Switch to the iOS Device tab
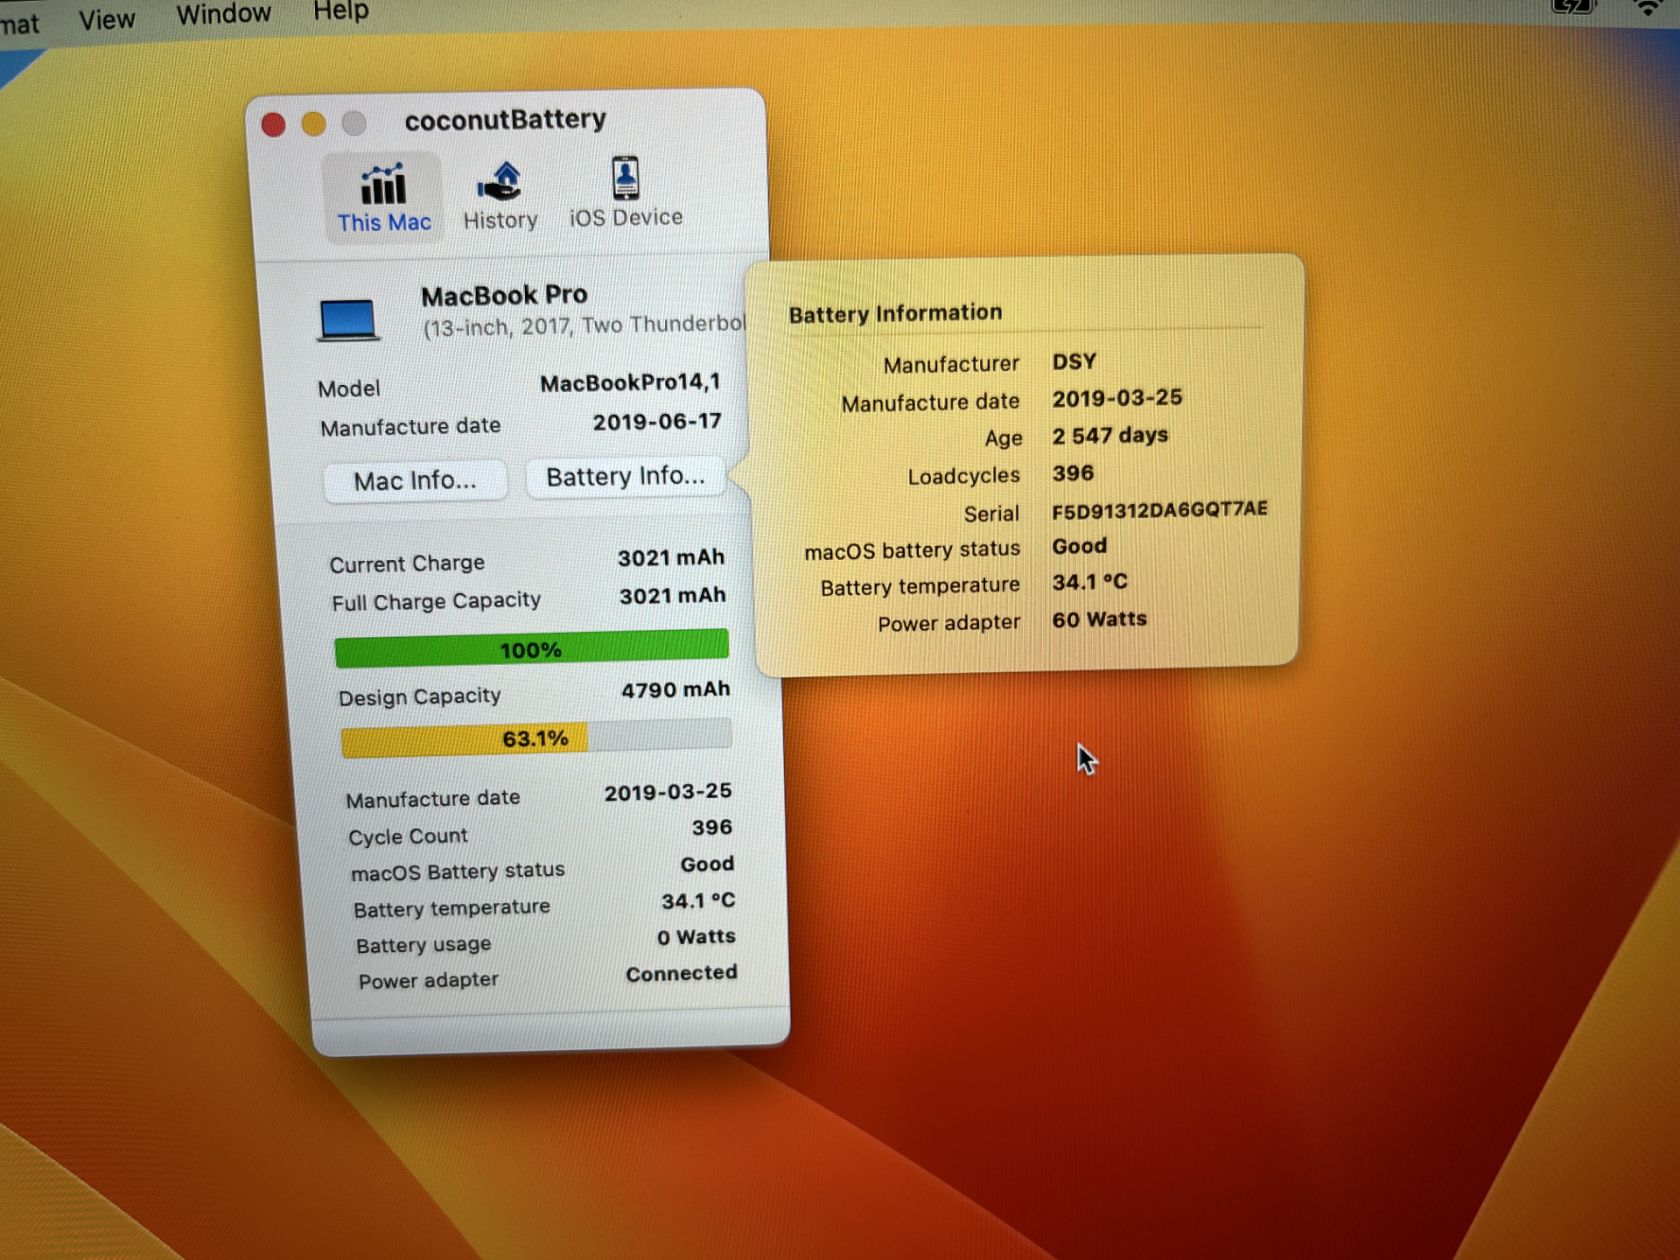 click(x=626, y=192)
